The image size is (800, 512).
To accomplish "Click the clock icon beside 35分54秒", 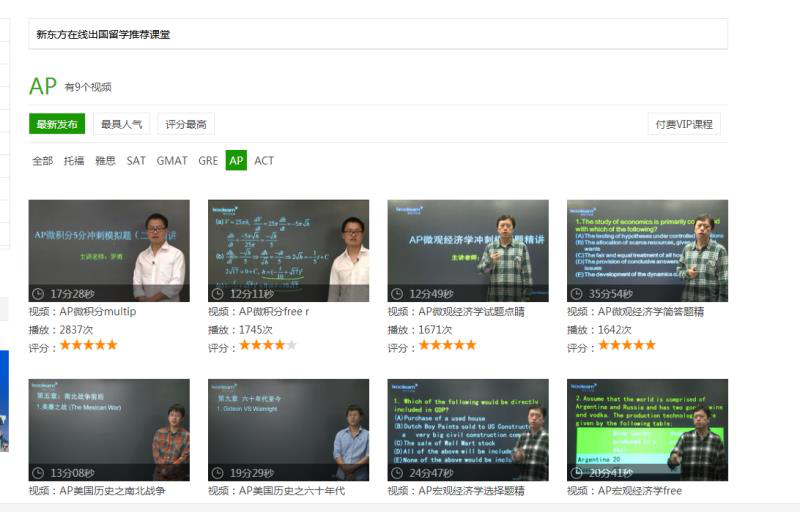I will (577, 294).
